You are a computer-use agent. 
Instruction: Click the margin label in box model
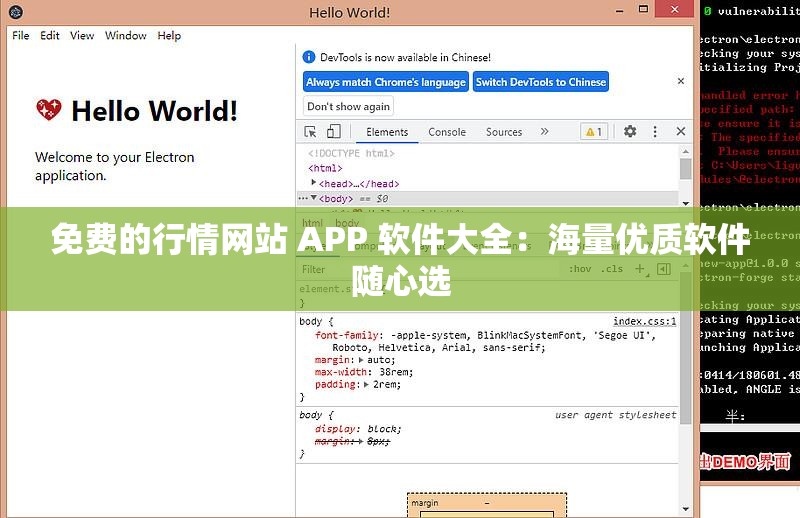pyautogui.click(x=424, y=503)
